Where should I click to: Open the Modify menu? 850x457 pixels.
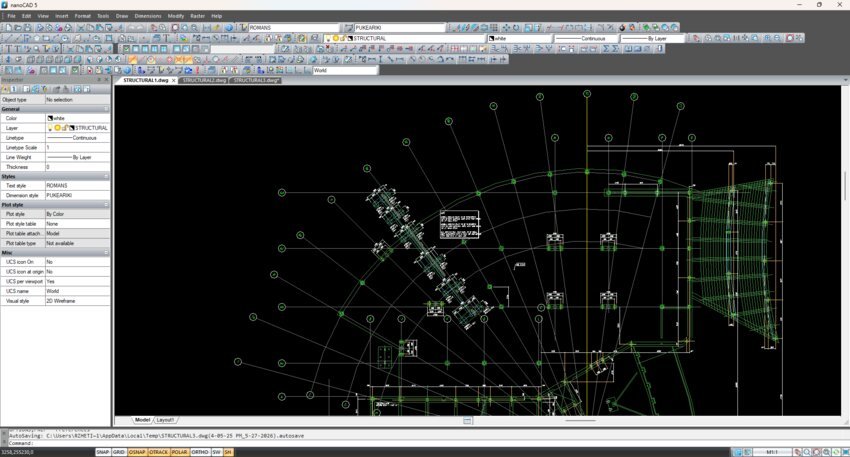pyautogui.click(x=176, y=16)
